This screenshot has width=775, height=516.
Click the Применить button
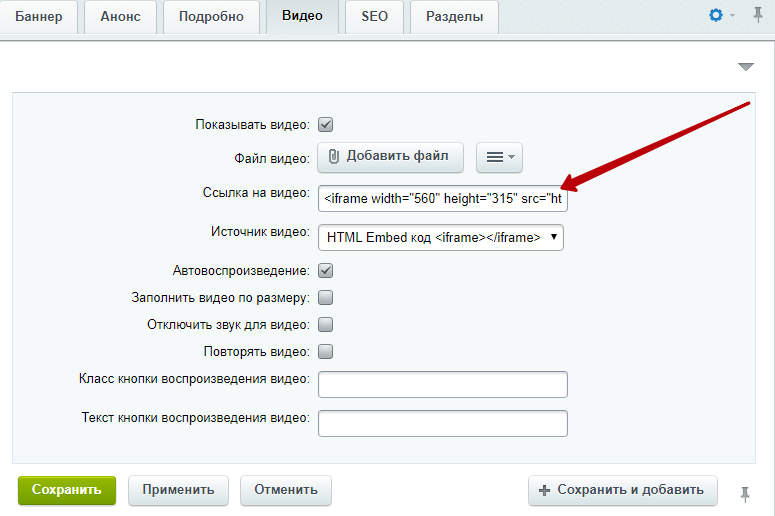pos(178,490)
